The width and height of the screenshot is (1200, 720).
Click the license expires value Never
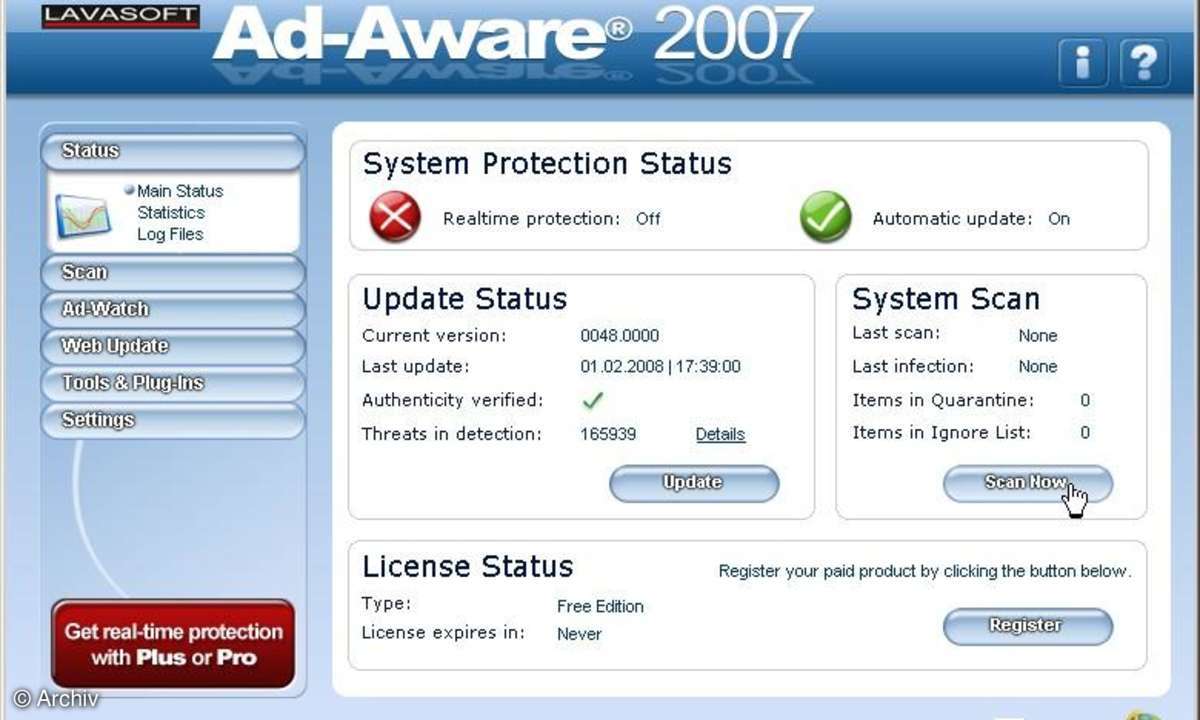point(579,634)
